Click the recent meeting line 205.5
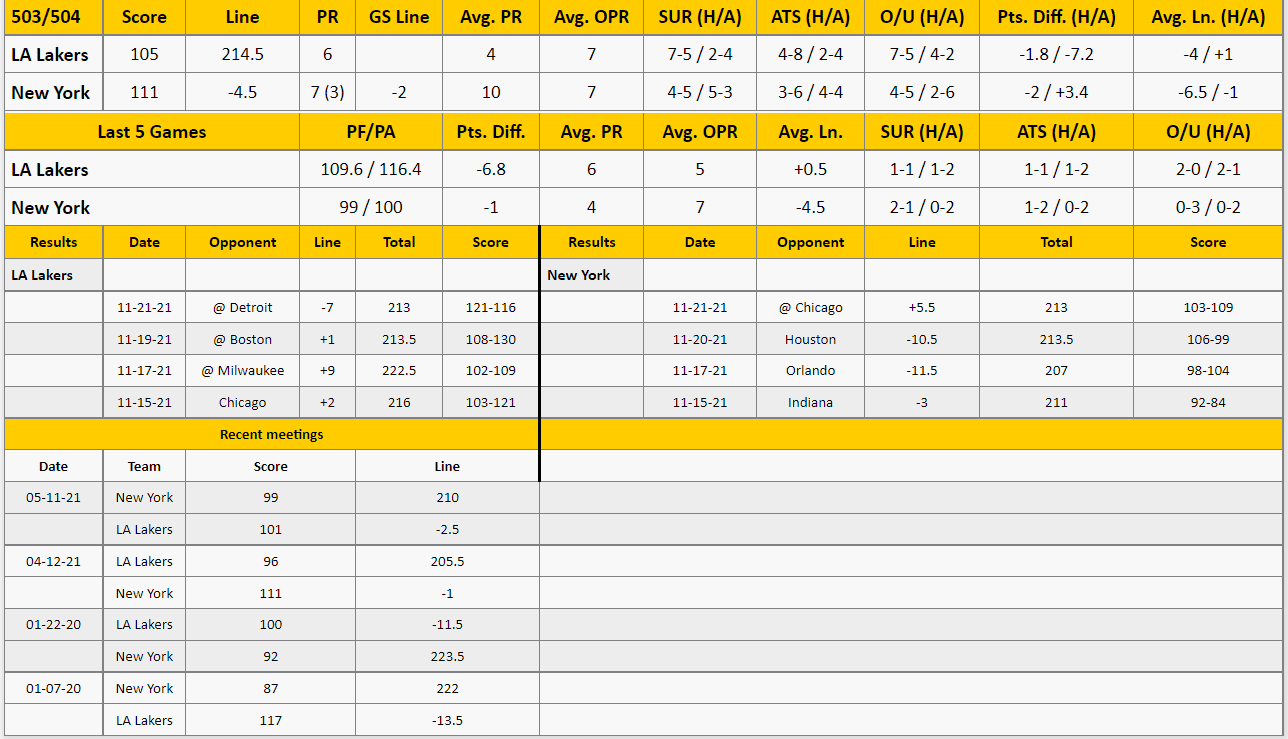The width and height of the screenshot is (1288, 739). tap(447, 561)
